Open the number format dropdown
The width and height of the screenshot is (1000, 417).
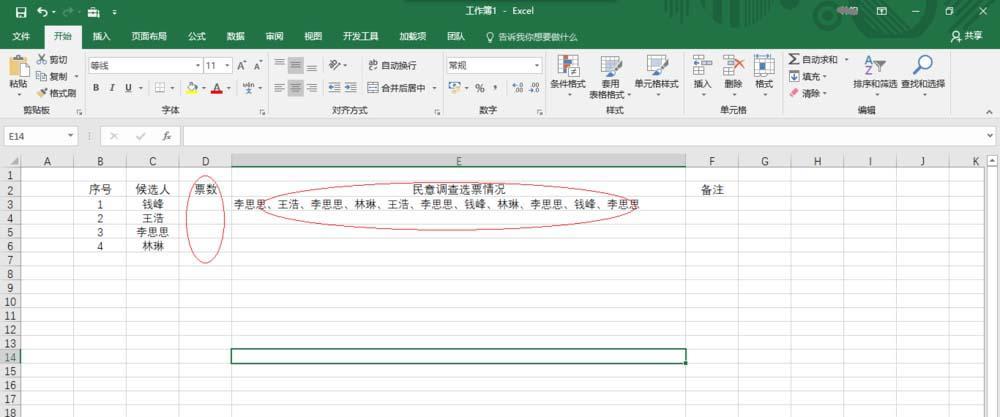pos(536,66)
